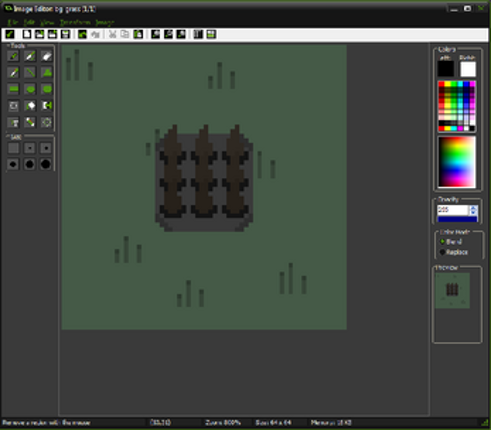
Task: Open the View menu
Action: pyautogui.click(x=47, y=22)
